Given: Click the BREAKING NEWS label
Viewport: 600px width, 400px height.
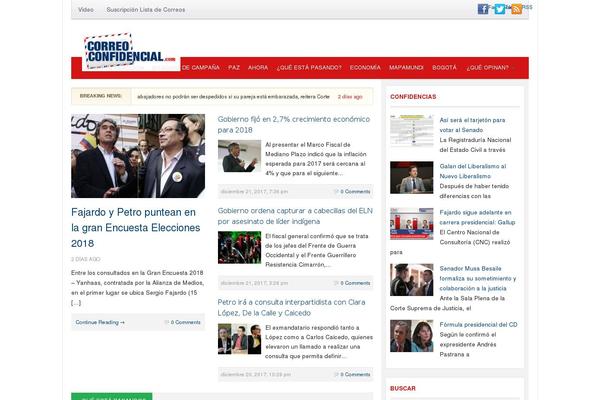Looking at the screenshot, I should pyautogui.click(x=101, y=96).
